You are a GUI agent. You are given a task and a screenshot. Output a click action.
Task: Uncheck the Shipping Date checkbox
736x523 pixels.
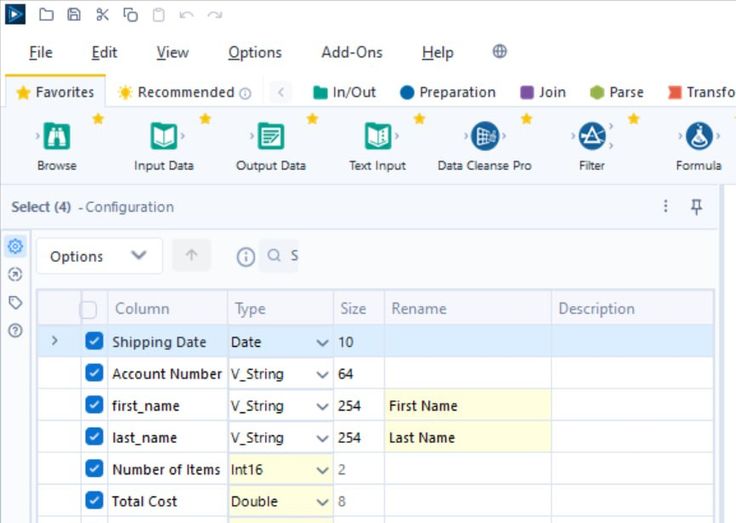[94, 341]
